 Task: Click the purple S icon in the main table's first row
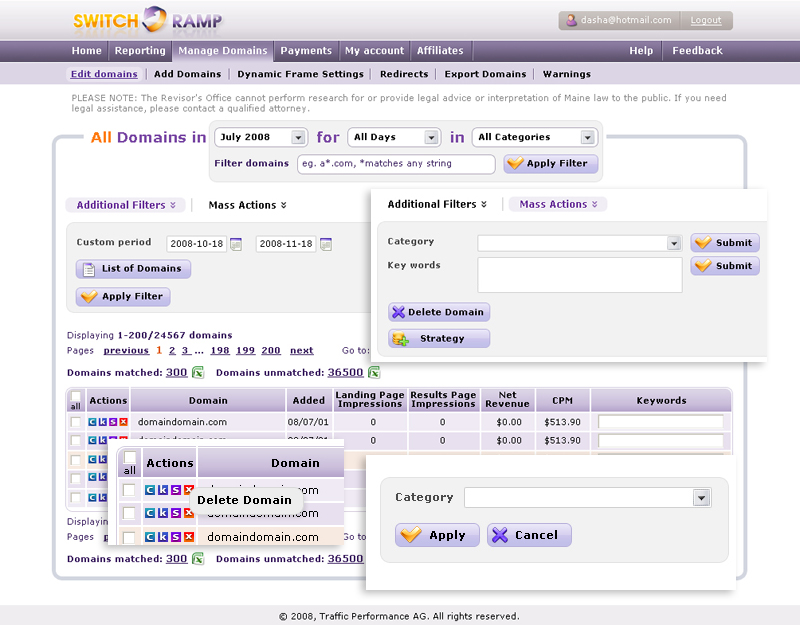click(x=113, y=422)
